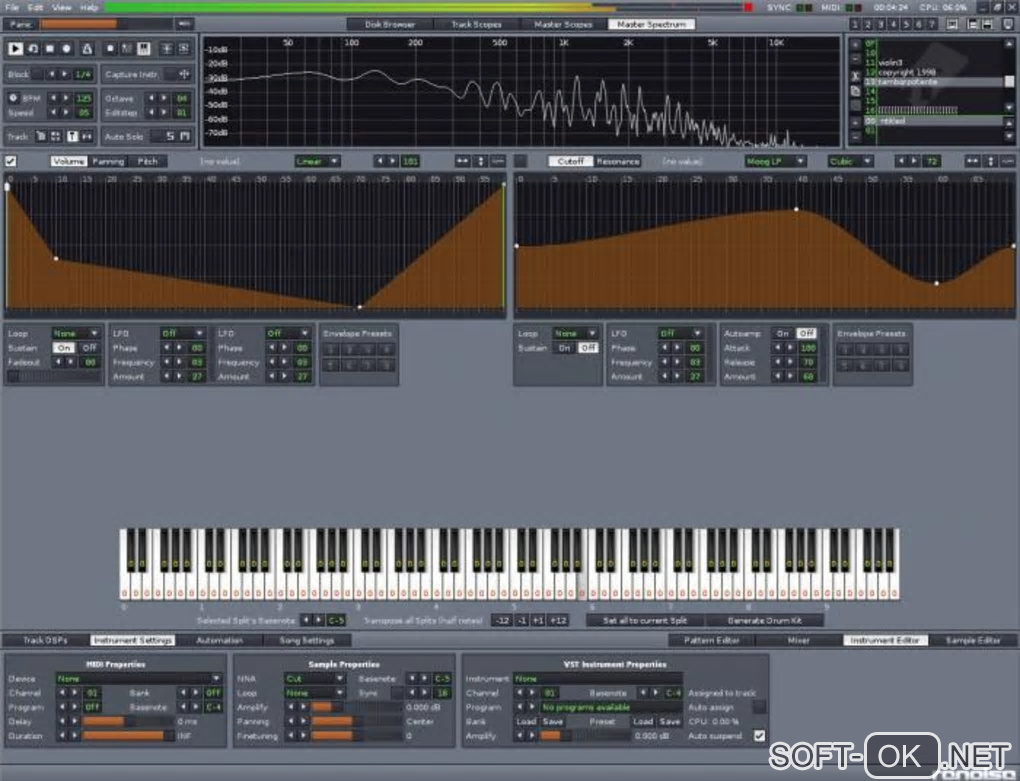Image resolution: width=1020 pixels, height=781 pixels.
Task: Set Autoamp to Off
Action: (806, 334)
